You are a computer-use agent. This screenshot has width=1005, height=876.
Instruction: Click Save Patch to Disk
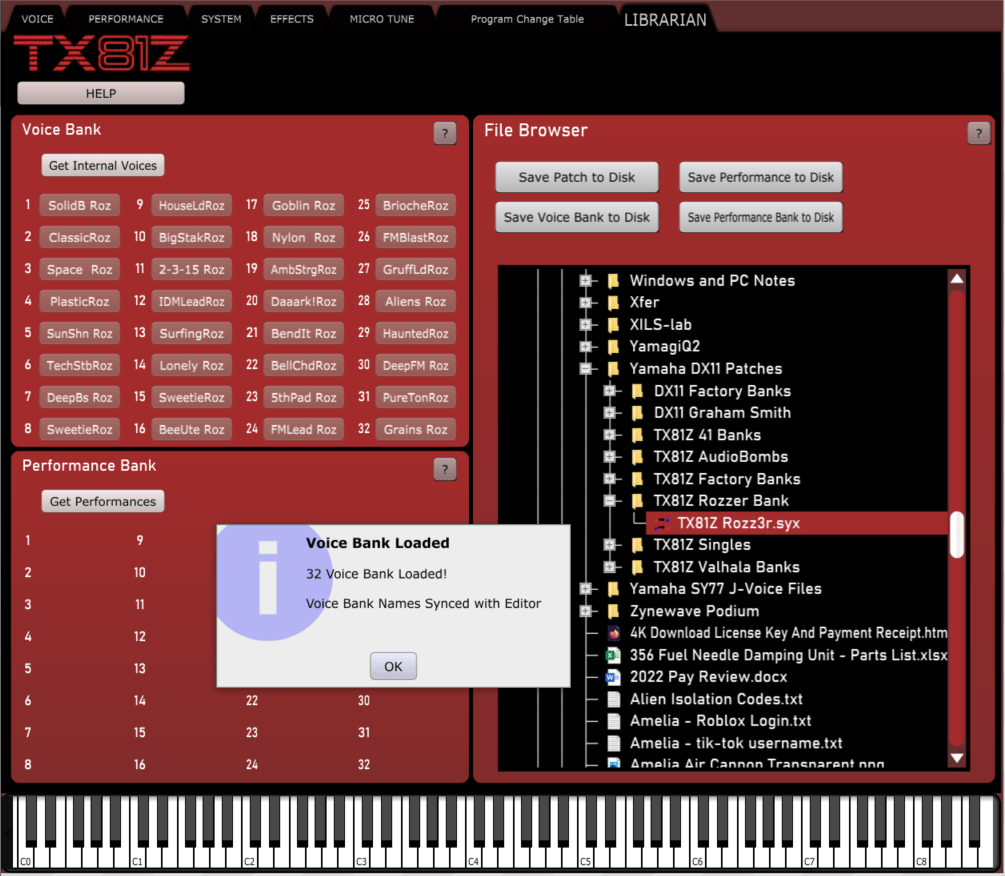point(576,177)
